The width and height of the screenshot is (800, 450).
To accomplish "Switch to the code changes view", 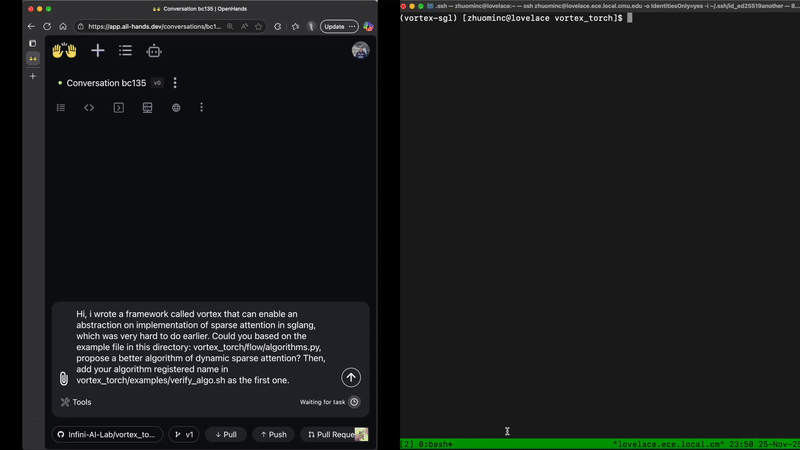I will tap(89, 108).
